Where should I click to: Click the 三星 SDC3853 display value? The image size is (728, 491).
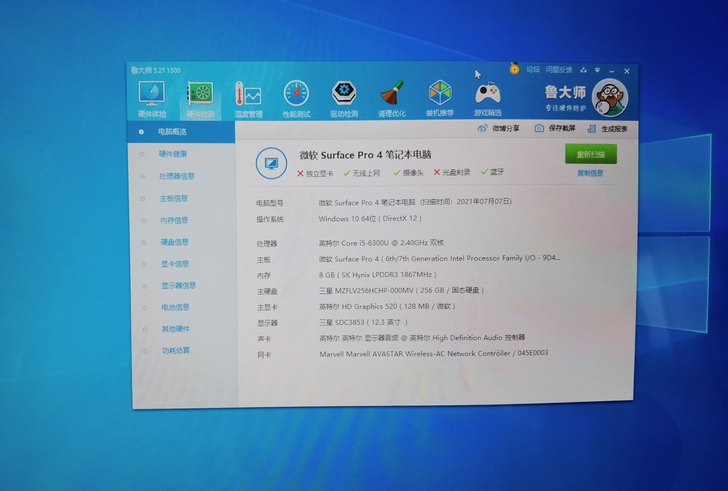tap(364, 322)
